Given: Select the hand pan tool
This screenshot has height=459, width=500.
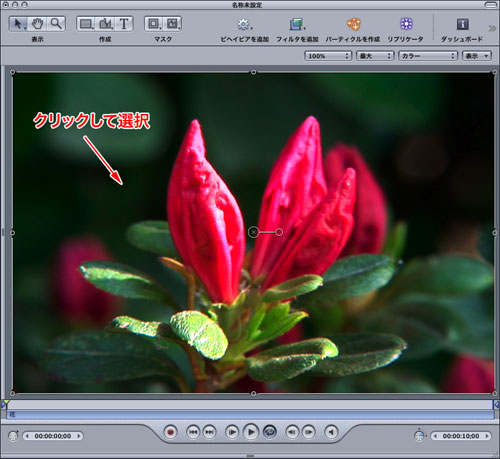Looking at the screenshot, I should (x=37, y=24).
